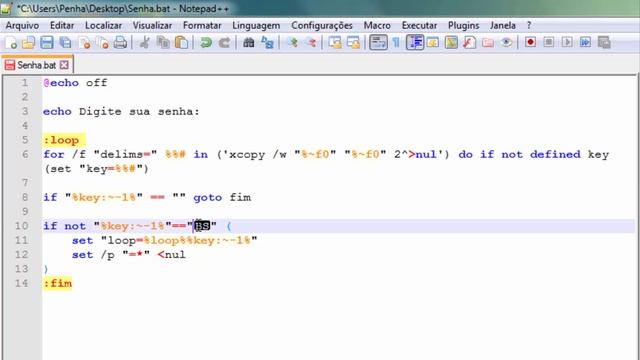Toggle show all characters pilcrow icon
This screenshot has width=640, height=360.
tap(396, 42)
